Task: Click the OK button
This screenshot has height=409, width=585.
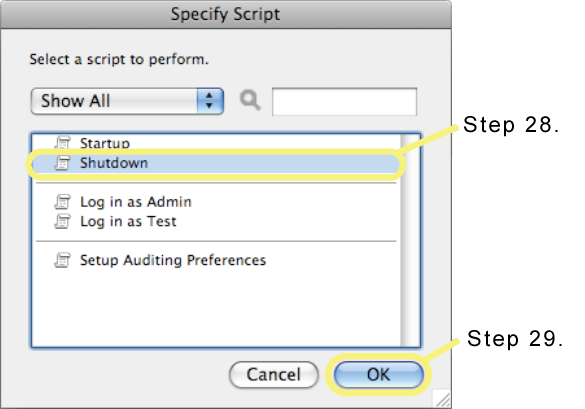Action: click(379, 374)
